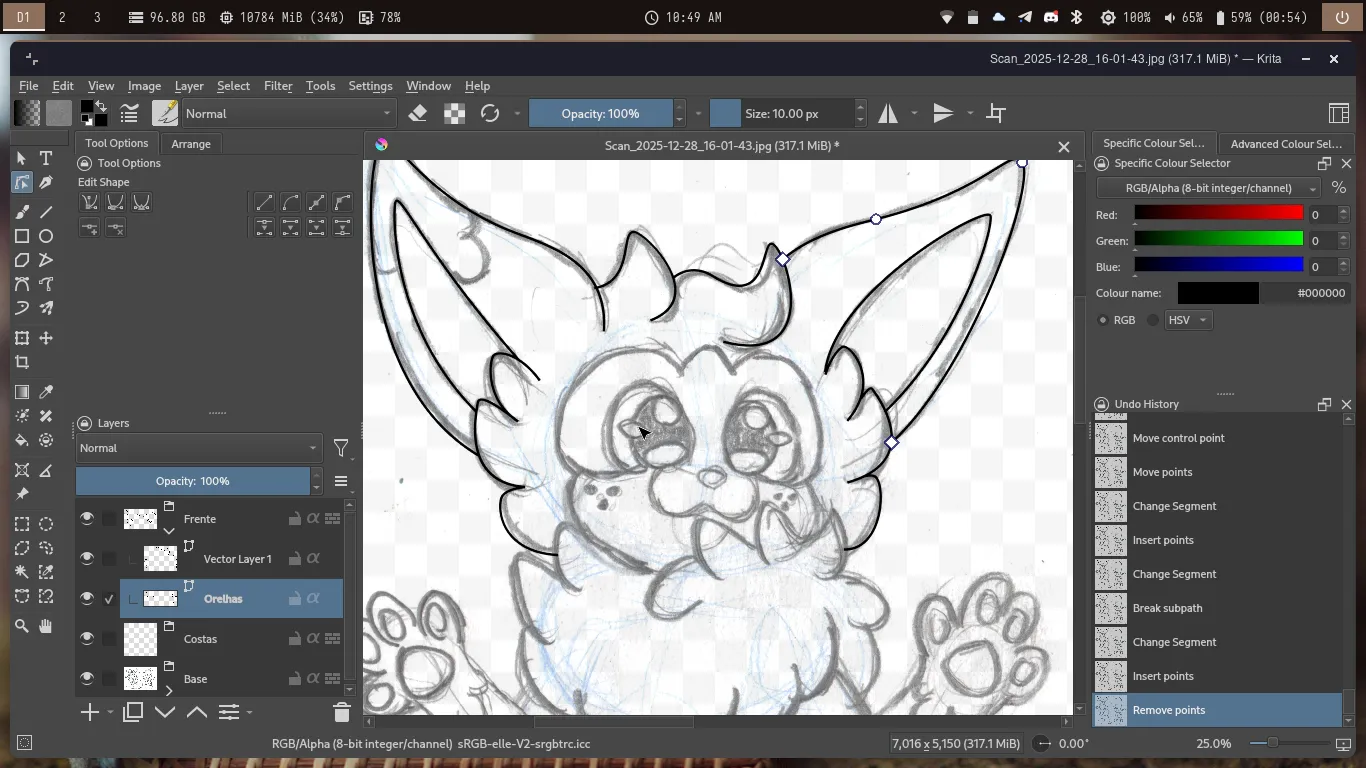Expand the Base group layer
This screenshot has width=1366, height=768.
coord(169,690)
